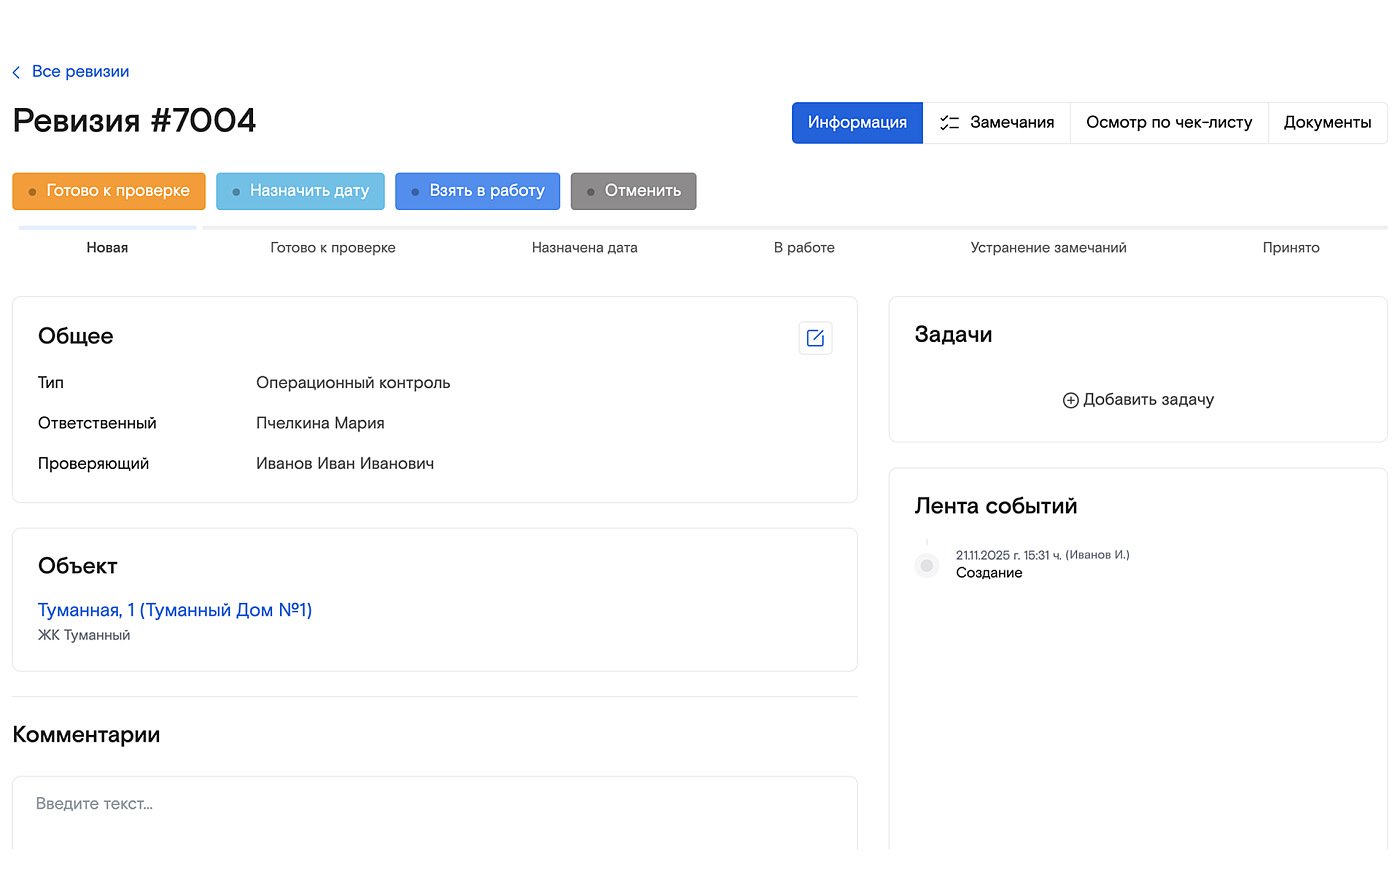Click the plus circle icon for adding task
Screen dimensions: 1400x875
[x=1070, y=400]
